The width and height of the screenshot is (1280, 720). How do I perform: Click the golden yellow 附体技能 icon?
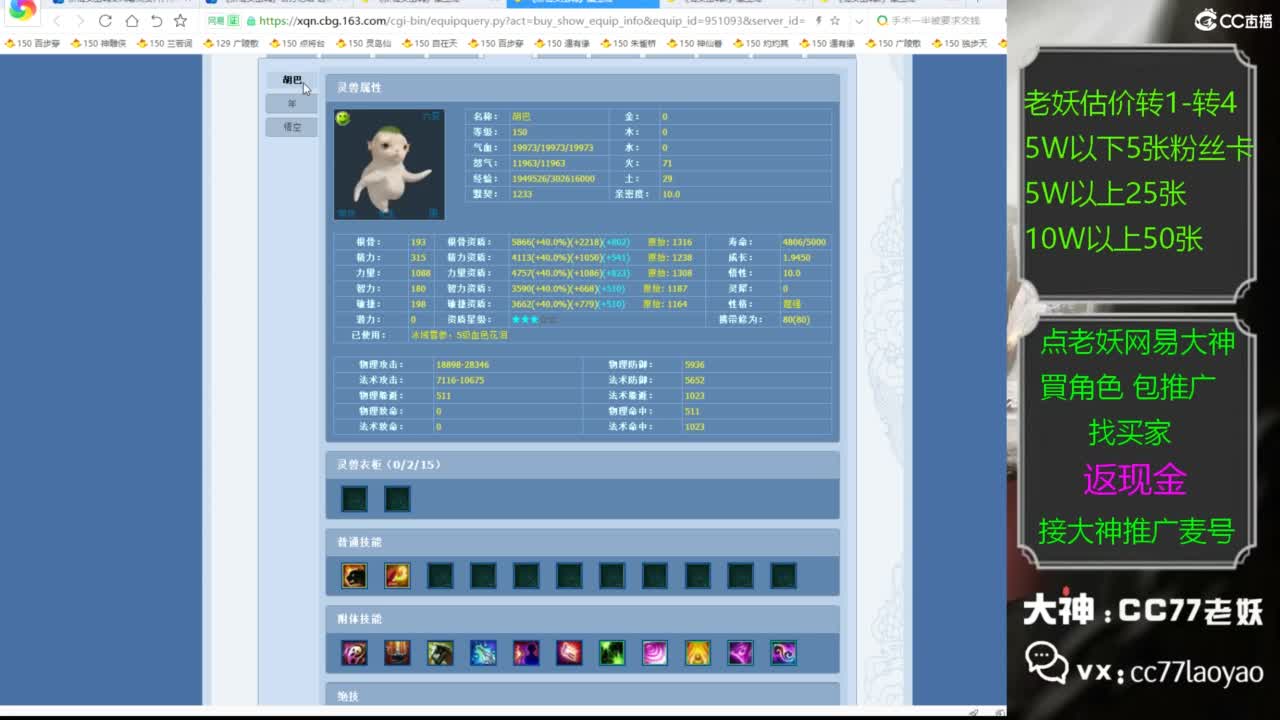pyautogui.click(x=698, y=652)
